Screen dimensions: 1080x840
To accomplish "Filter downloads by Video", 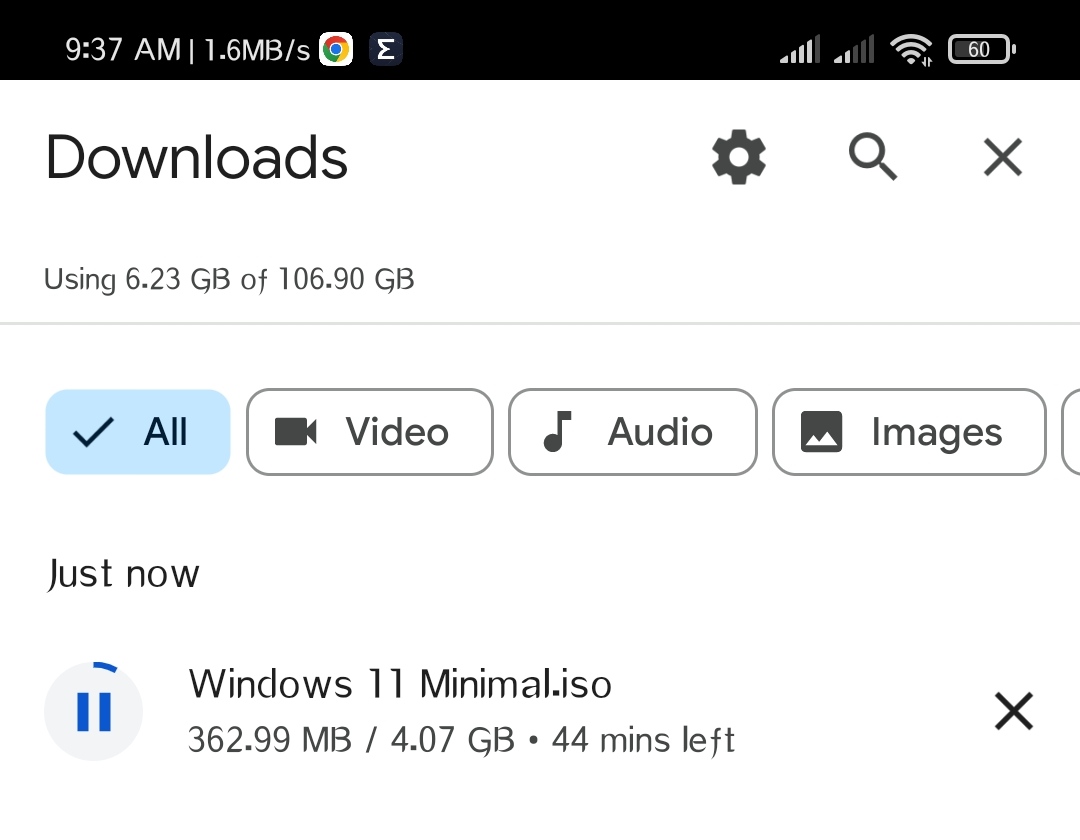I will 370,432.
